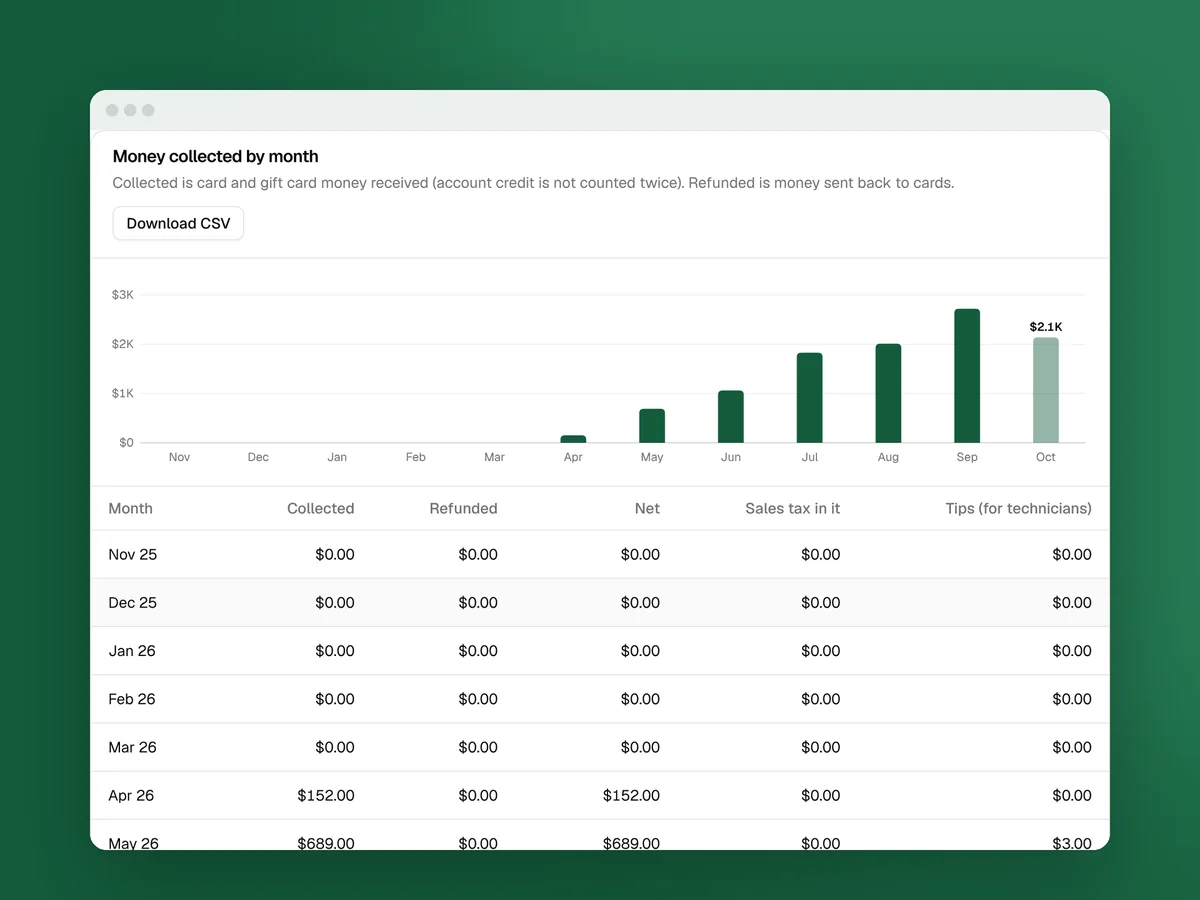Click the Jan label on chart axis
The image size is (1200, 900).
coord(337,457)
